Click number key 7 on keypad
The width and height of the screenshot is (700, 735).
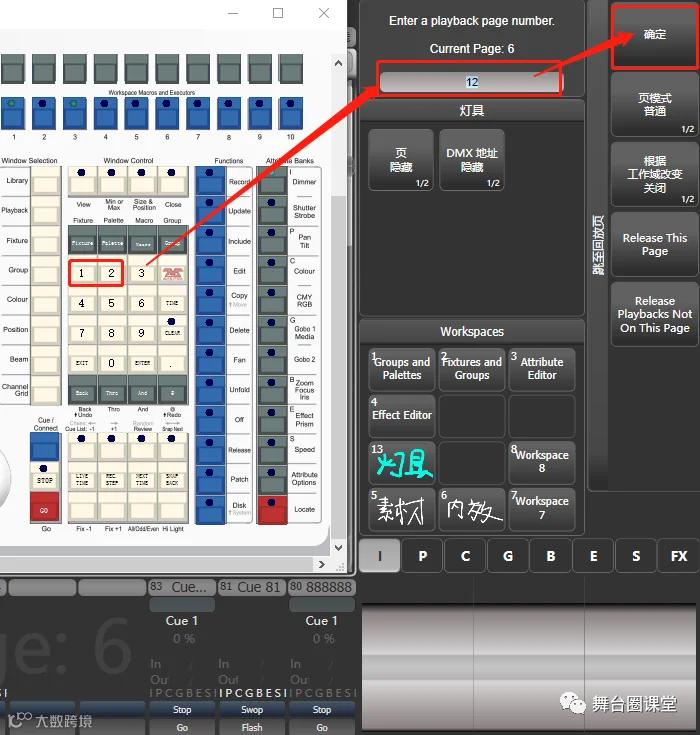click(x=82, y=333)
